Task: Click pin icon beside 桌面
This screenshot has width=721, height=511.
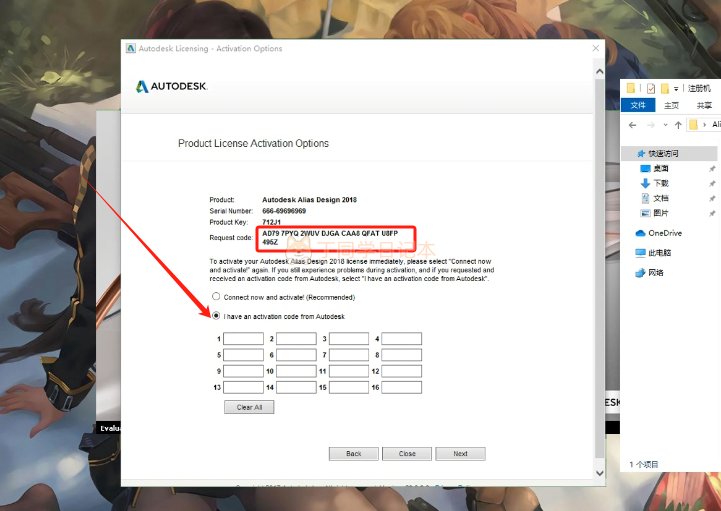Action: (712, 169)
